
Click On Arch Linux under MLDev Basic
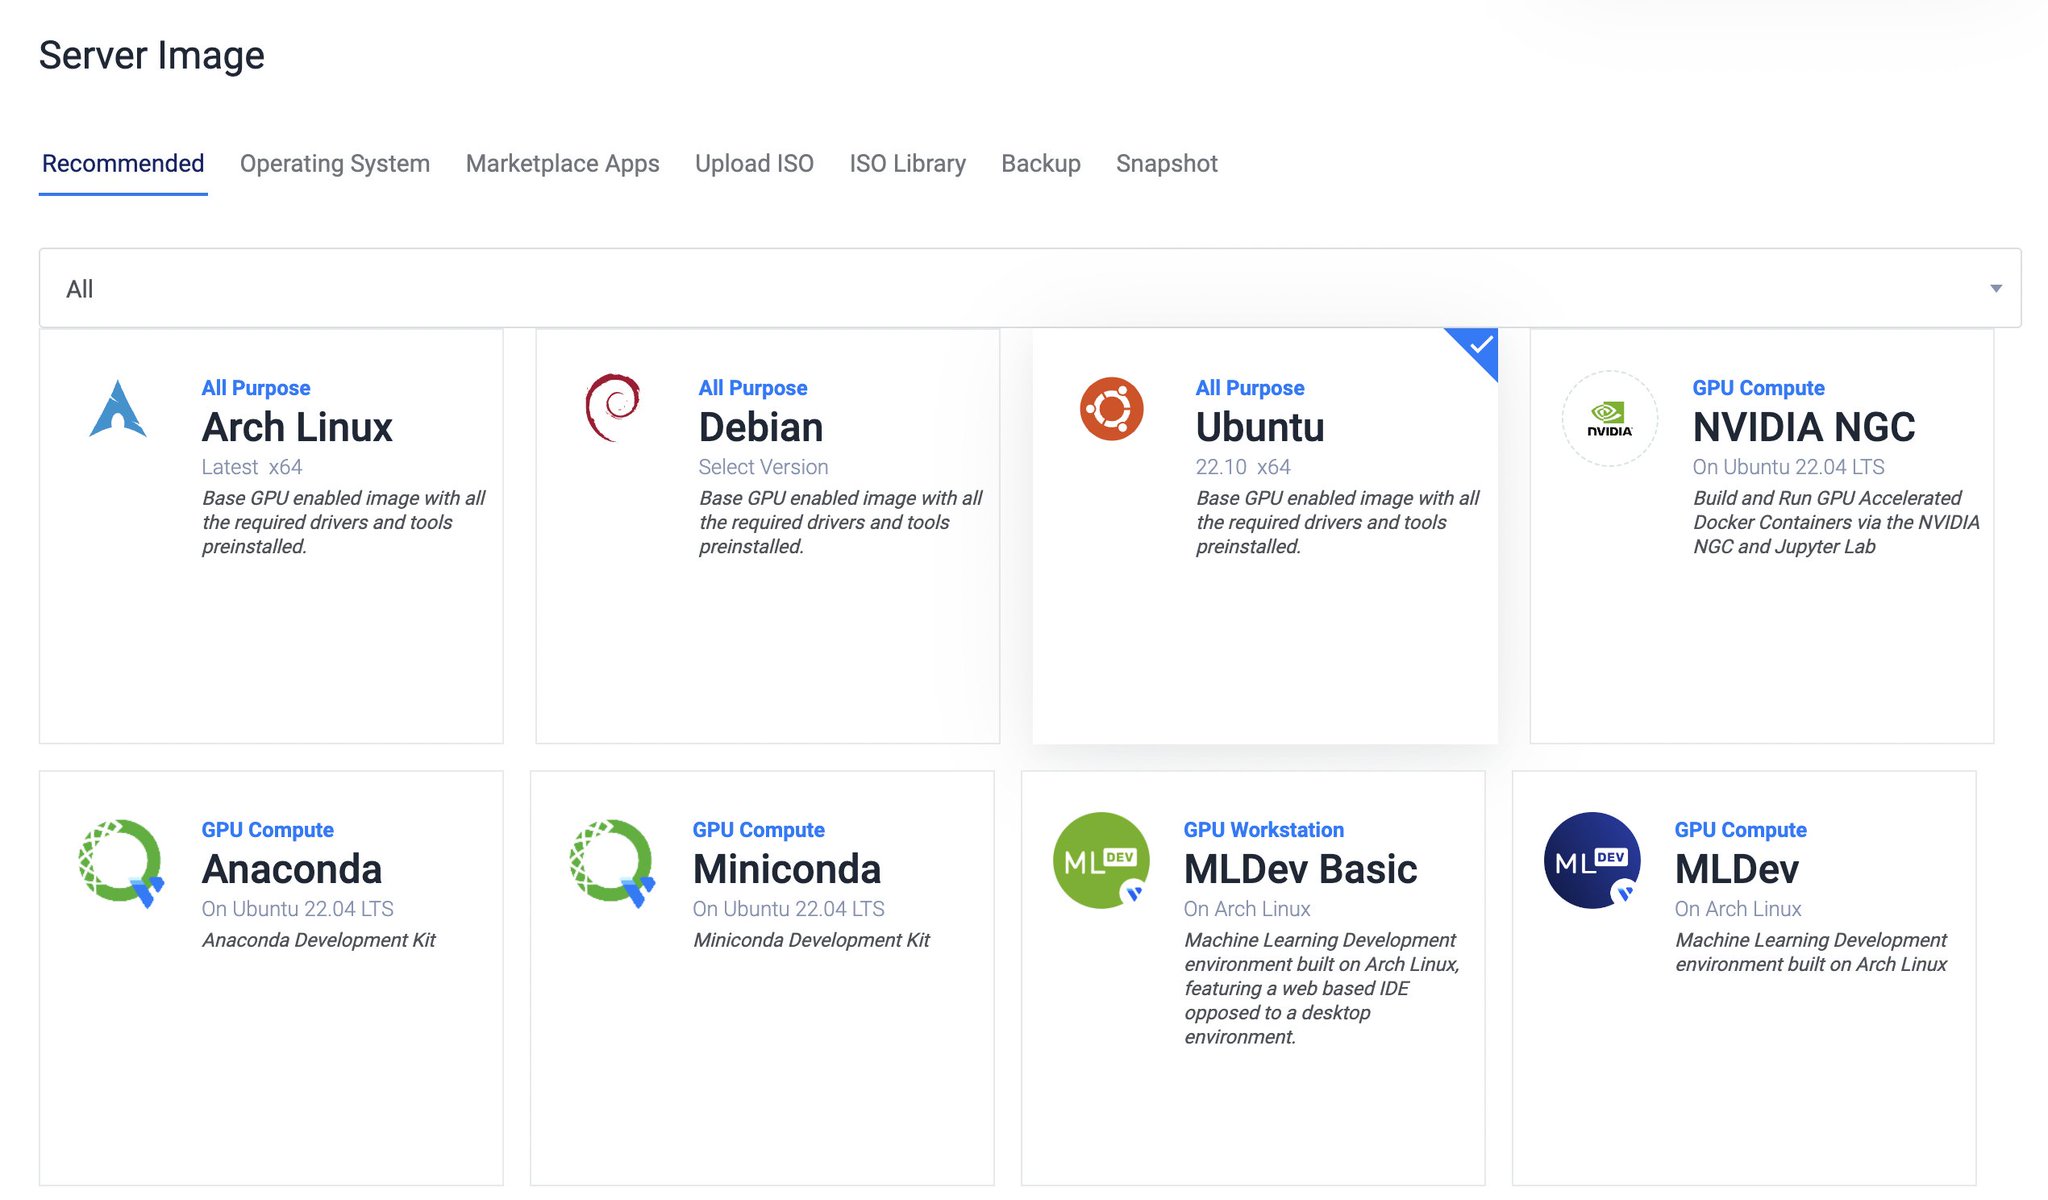[x=1247, y=909]
